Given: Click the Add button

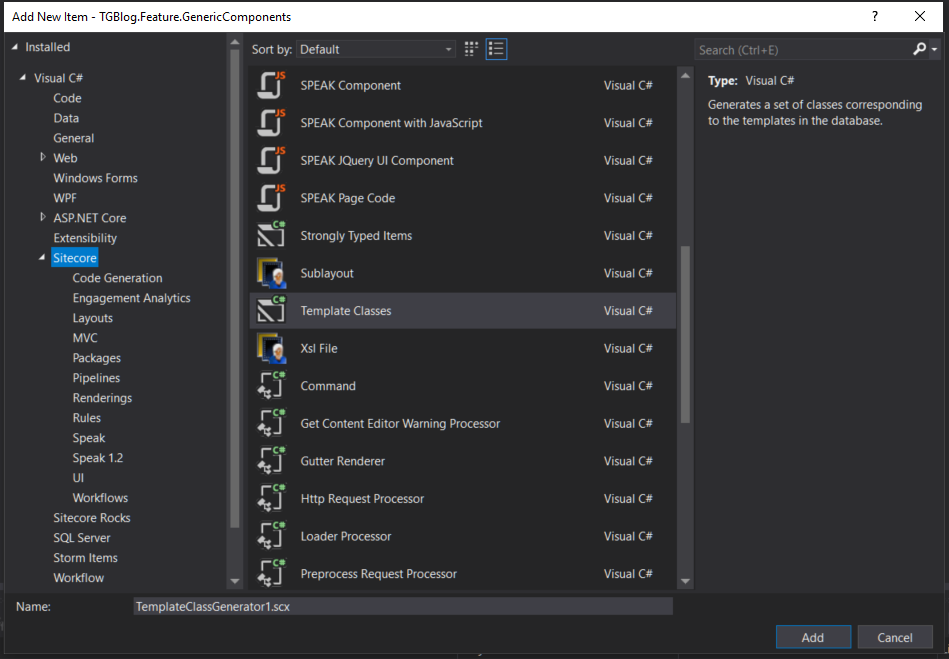Looking at the screenshot, I should (x=813, y=637).
